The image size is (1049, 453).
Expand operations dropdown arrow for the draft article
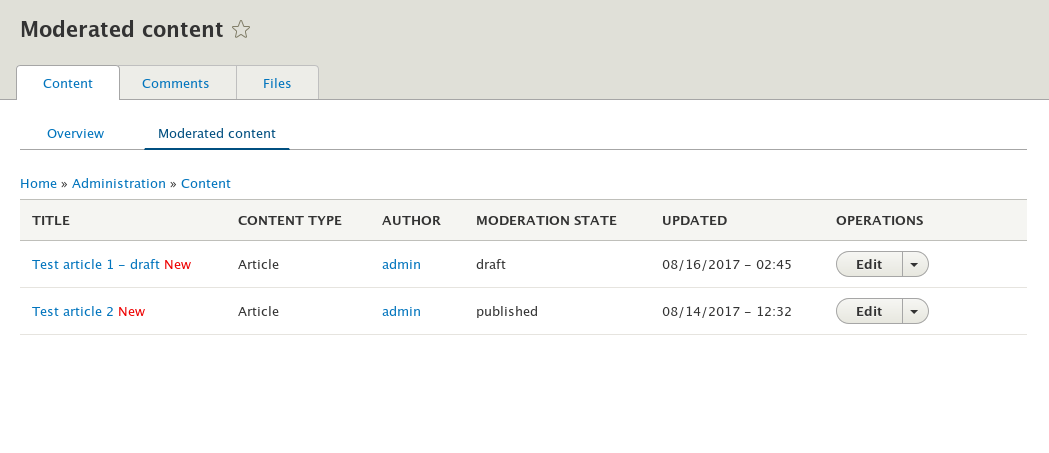coord(915,264)
